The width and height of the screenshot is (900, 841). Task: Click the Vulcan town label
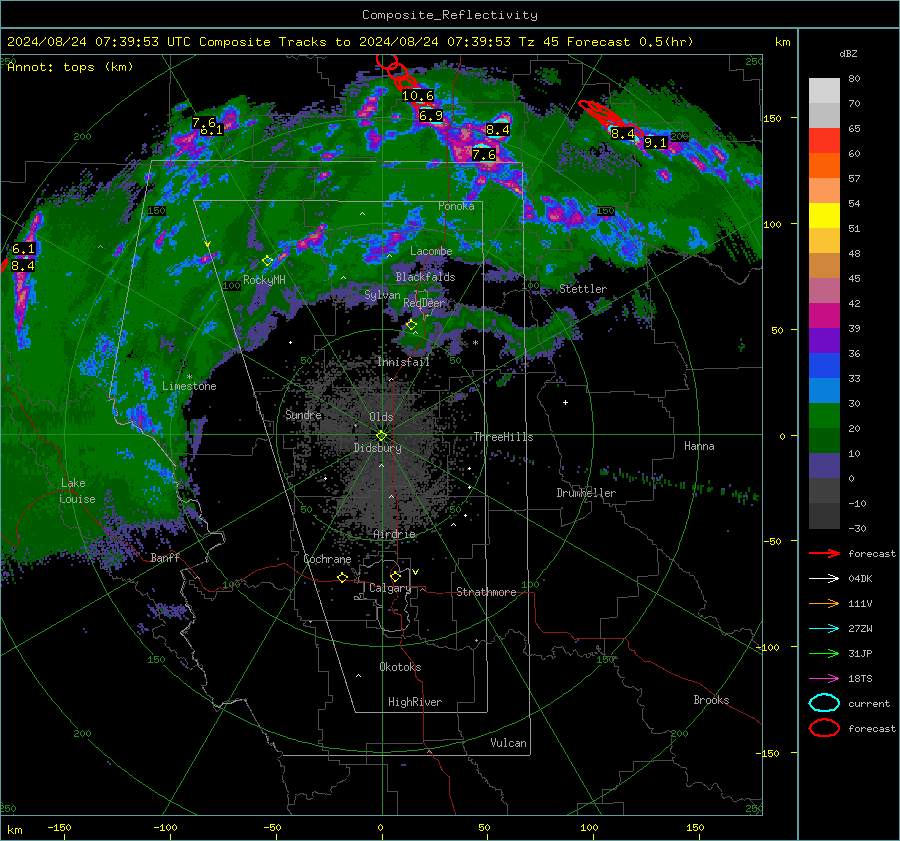point(509,743)
